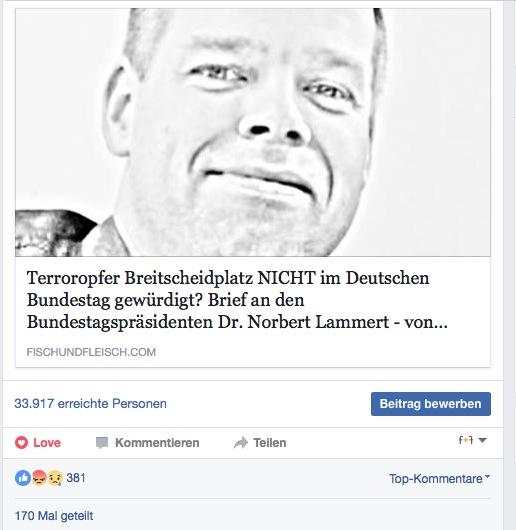Screen dimensions: 516x530
Task: Click the red Love heart icon
Action: tap(21, 442)
